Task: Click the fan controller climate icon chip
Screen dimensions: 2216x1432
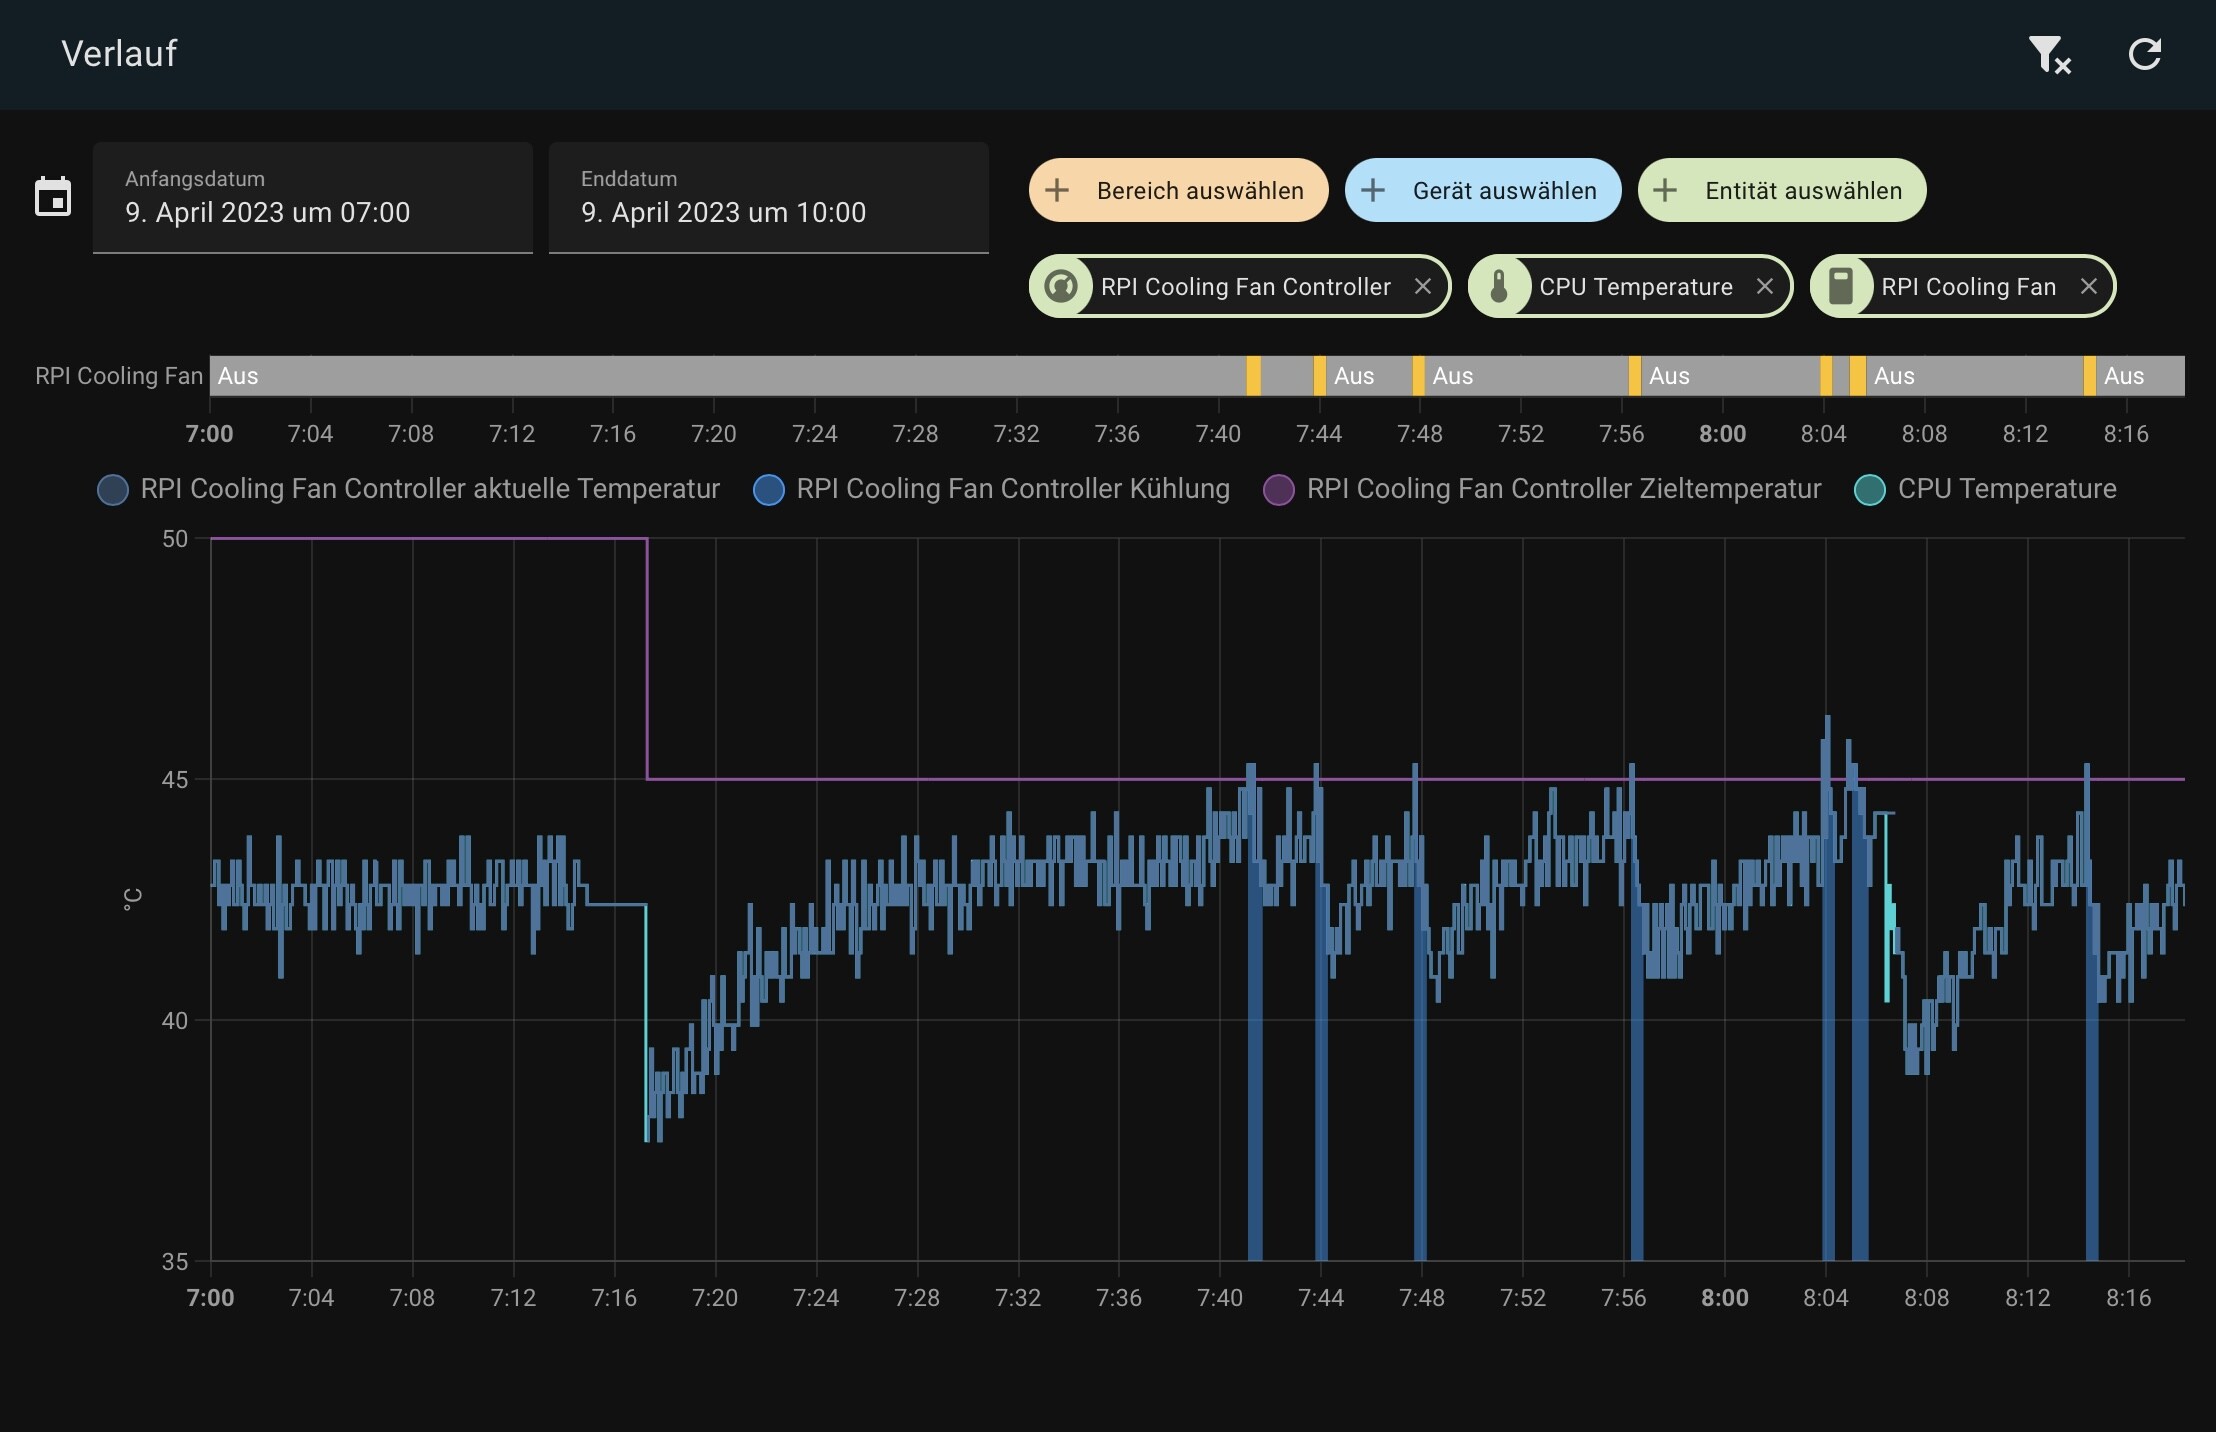Action: (x=1061, y=287)
